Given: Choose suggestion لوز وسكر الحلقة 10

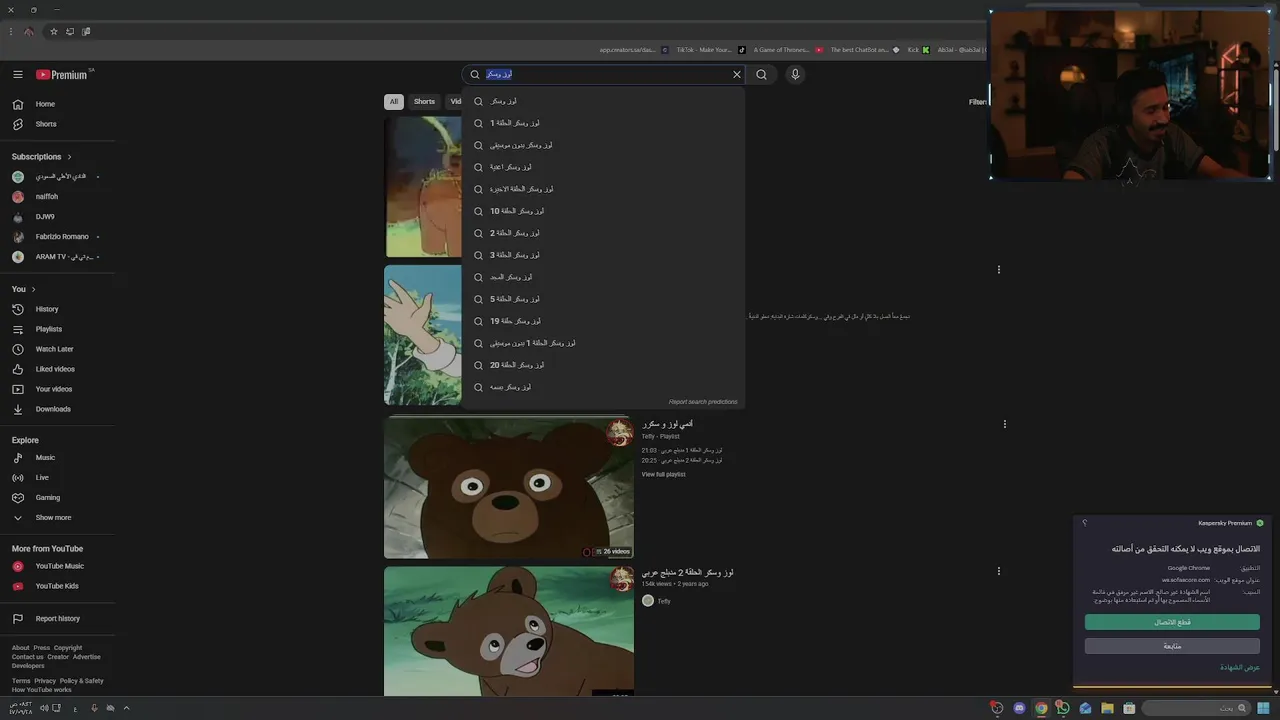Looking at the screenshot, I should (x=603, y=211).
